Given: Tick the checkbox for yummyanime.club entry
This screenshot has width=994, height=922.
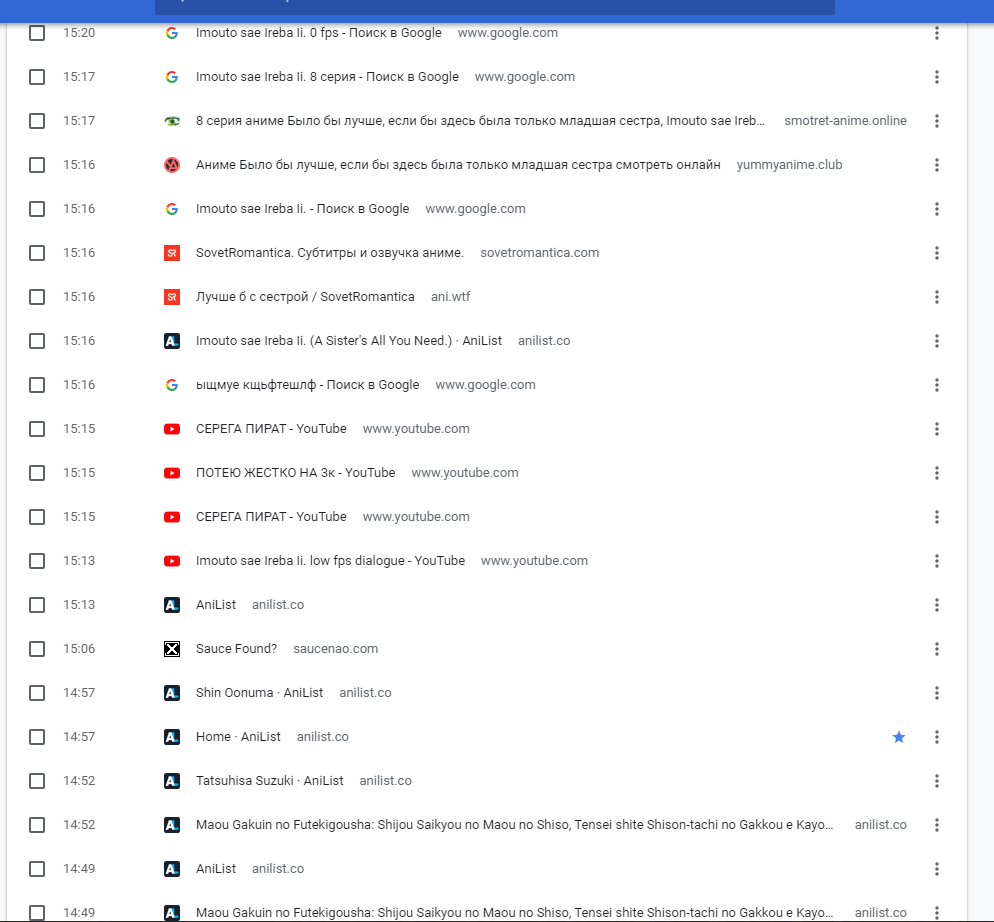Looking at the screenshot, I should 37,165.
